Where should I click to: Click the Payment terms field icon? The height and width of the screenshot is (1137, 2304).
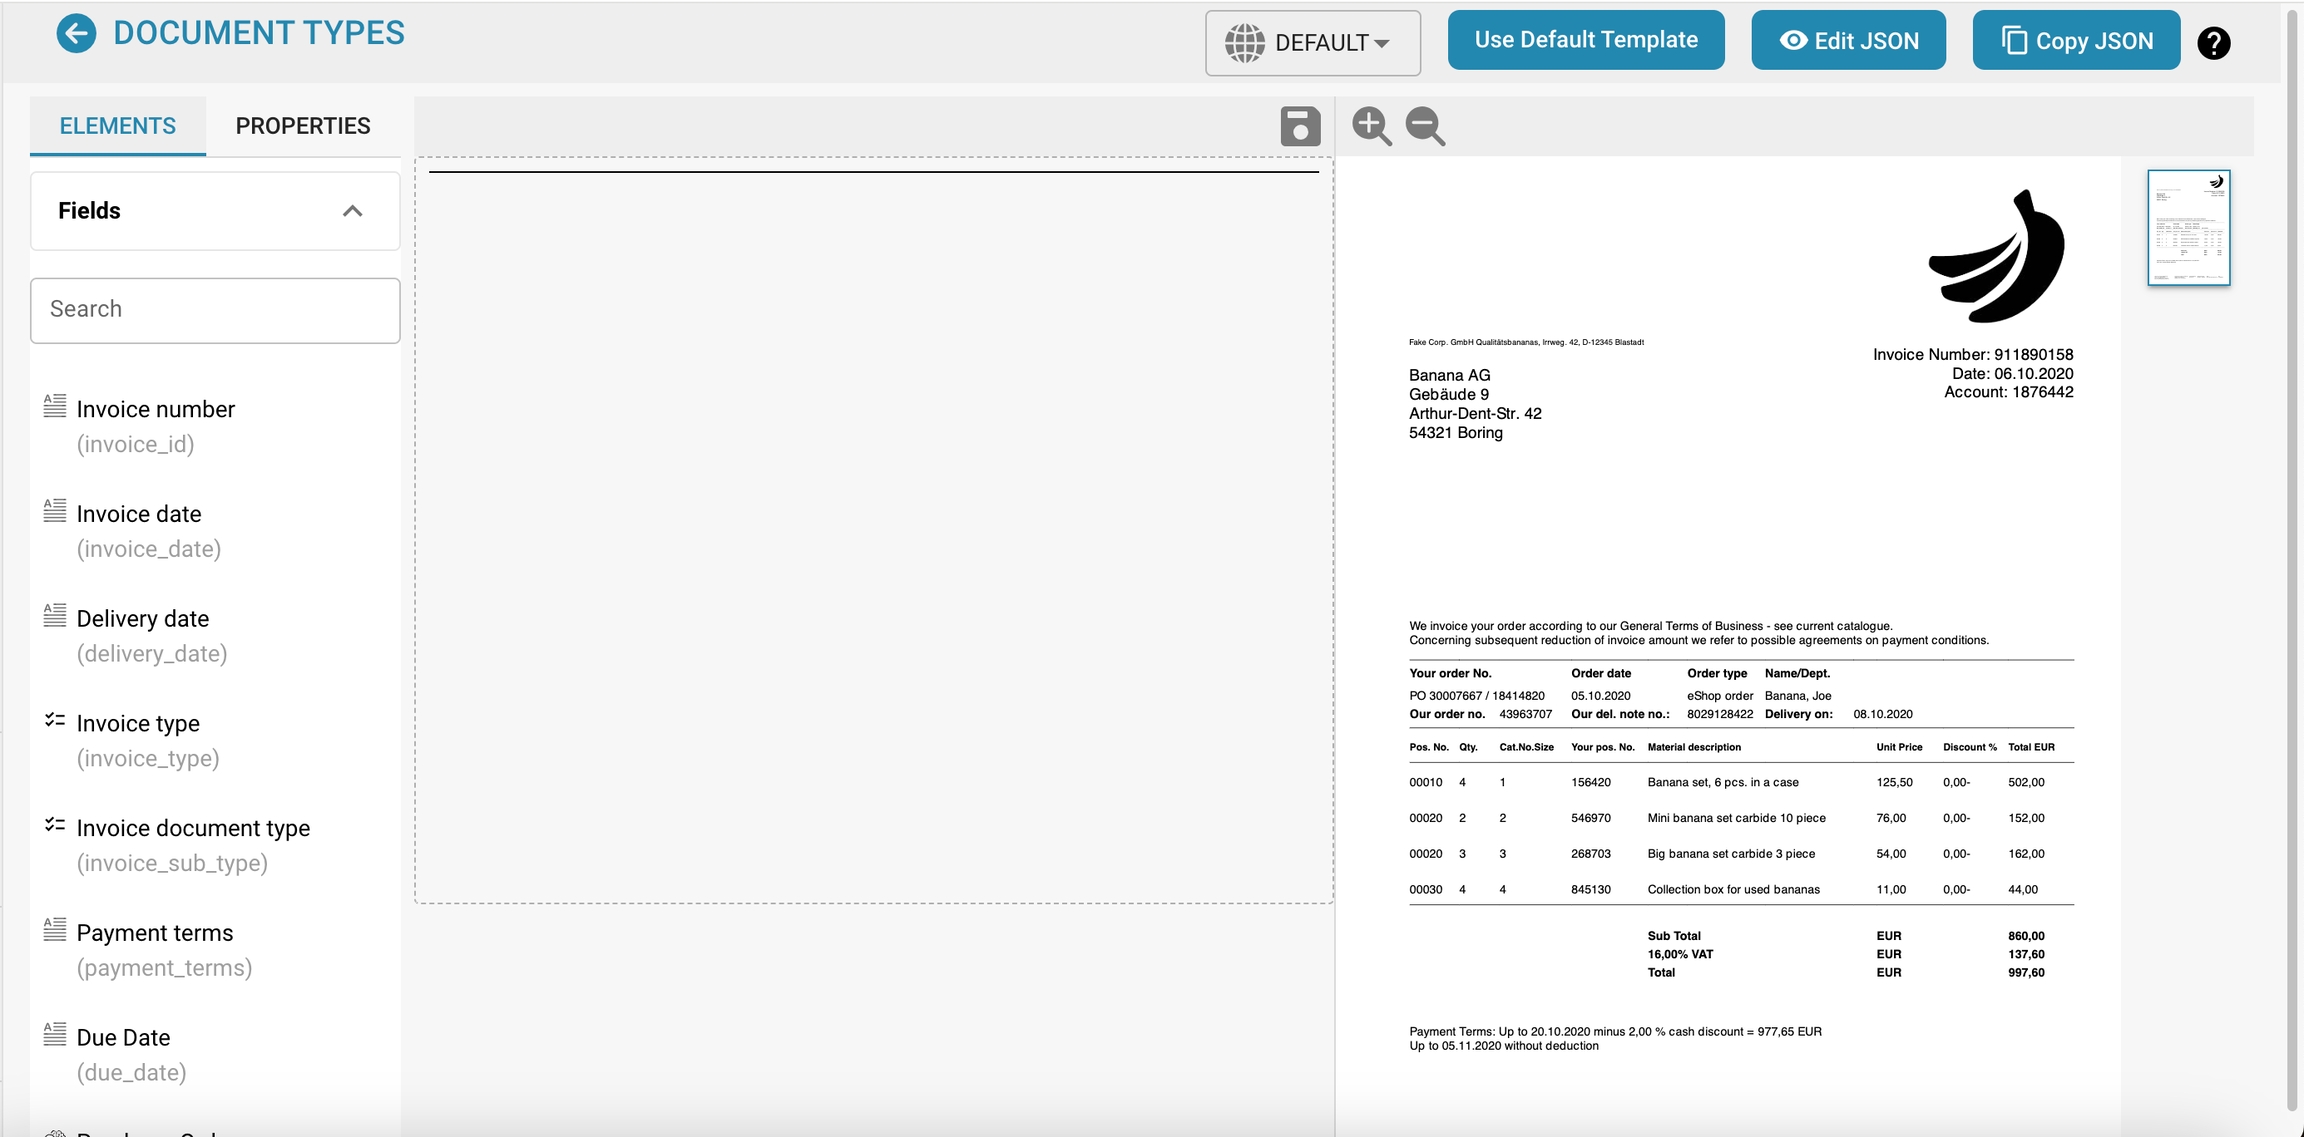55,930
